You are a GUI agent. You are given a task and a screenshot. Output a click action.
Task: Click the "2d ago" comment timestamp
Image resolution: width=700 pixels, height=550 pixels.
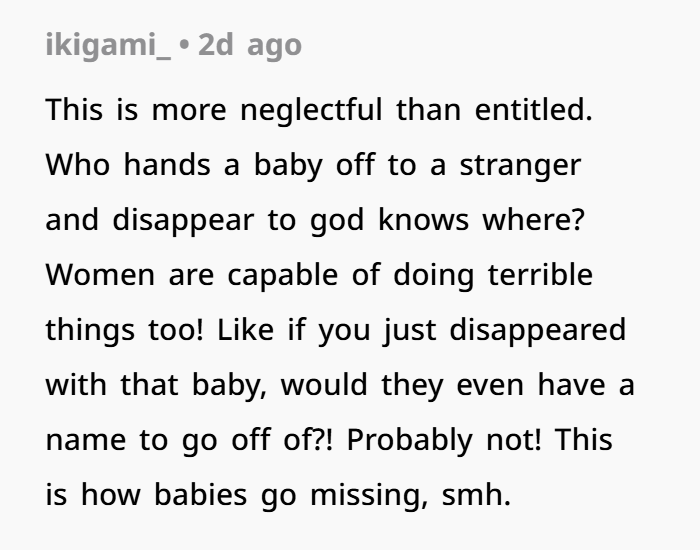250,47
